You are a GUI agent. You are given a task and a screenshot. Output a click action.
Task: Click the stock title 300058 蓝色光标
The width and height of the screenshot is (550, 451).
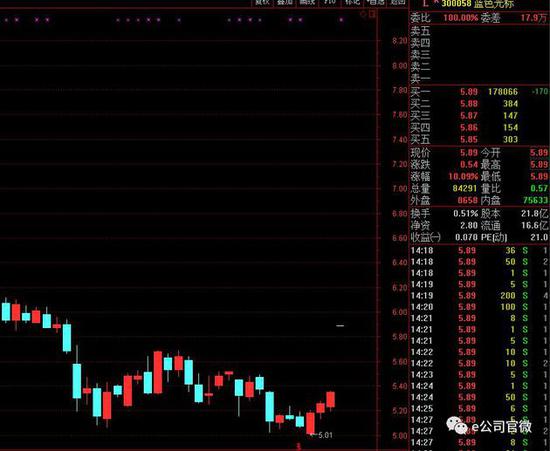[478, 4]
